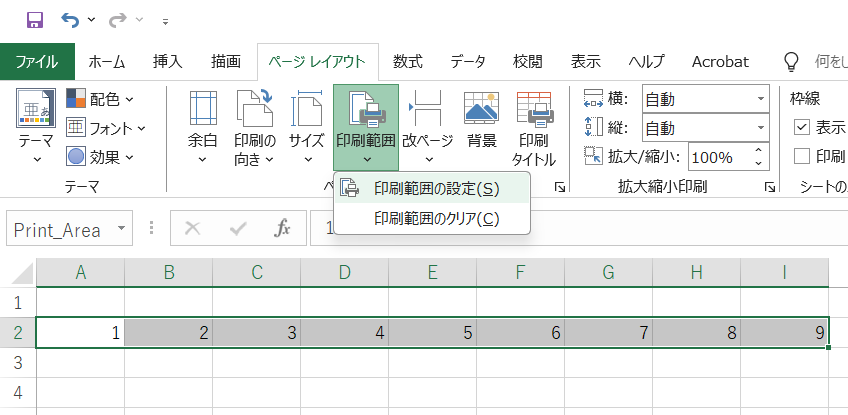This screenshot has height=415, width=848.
Task: Click the 背景 (Background) picture icon
Action: click(481, 110)
